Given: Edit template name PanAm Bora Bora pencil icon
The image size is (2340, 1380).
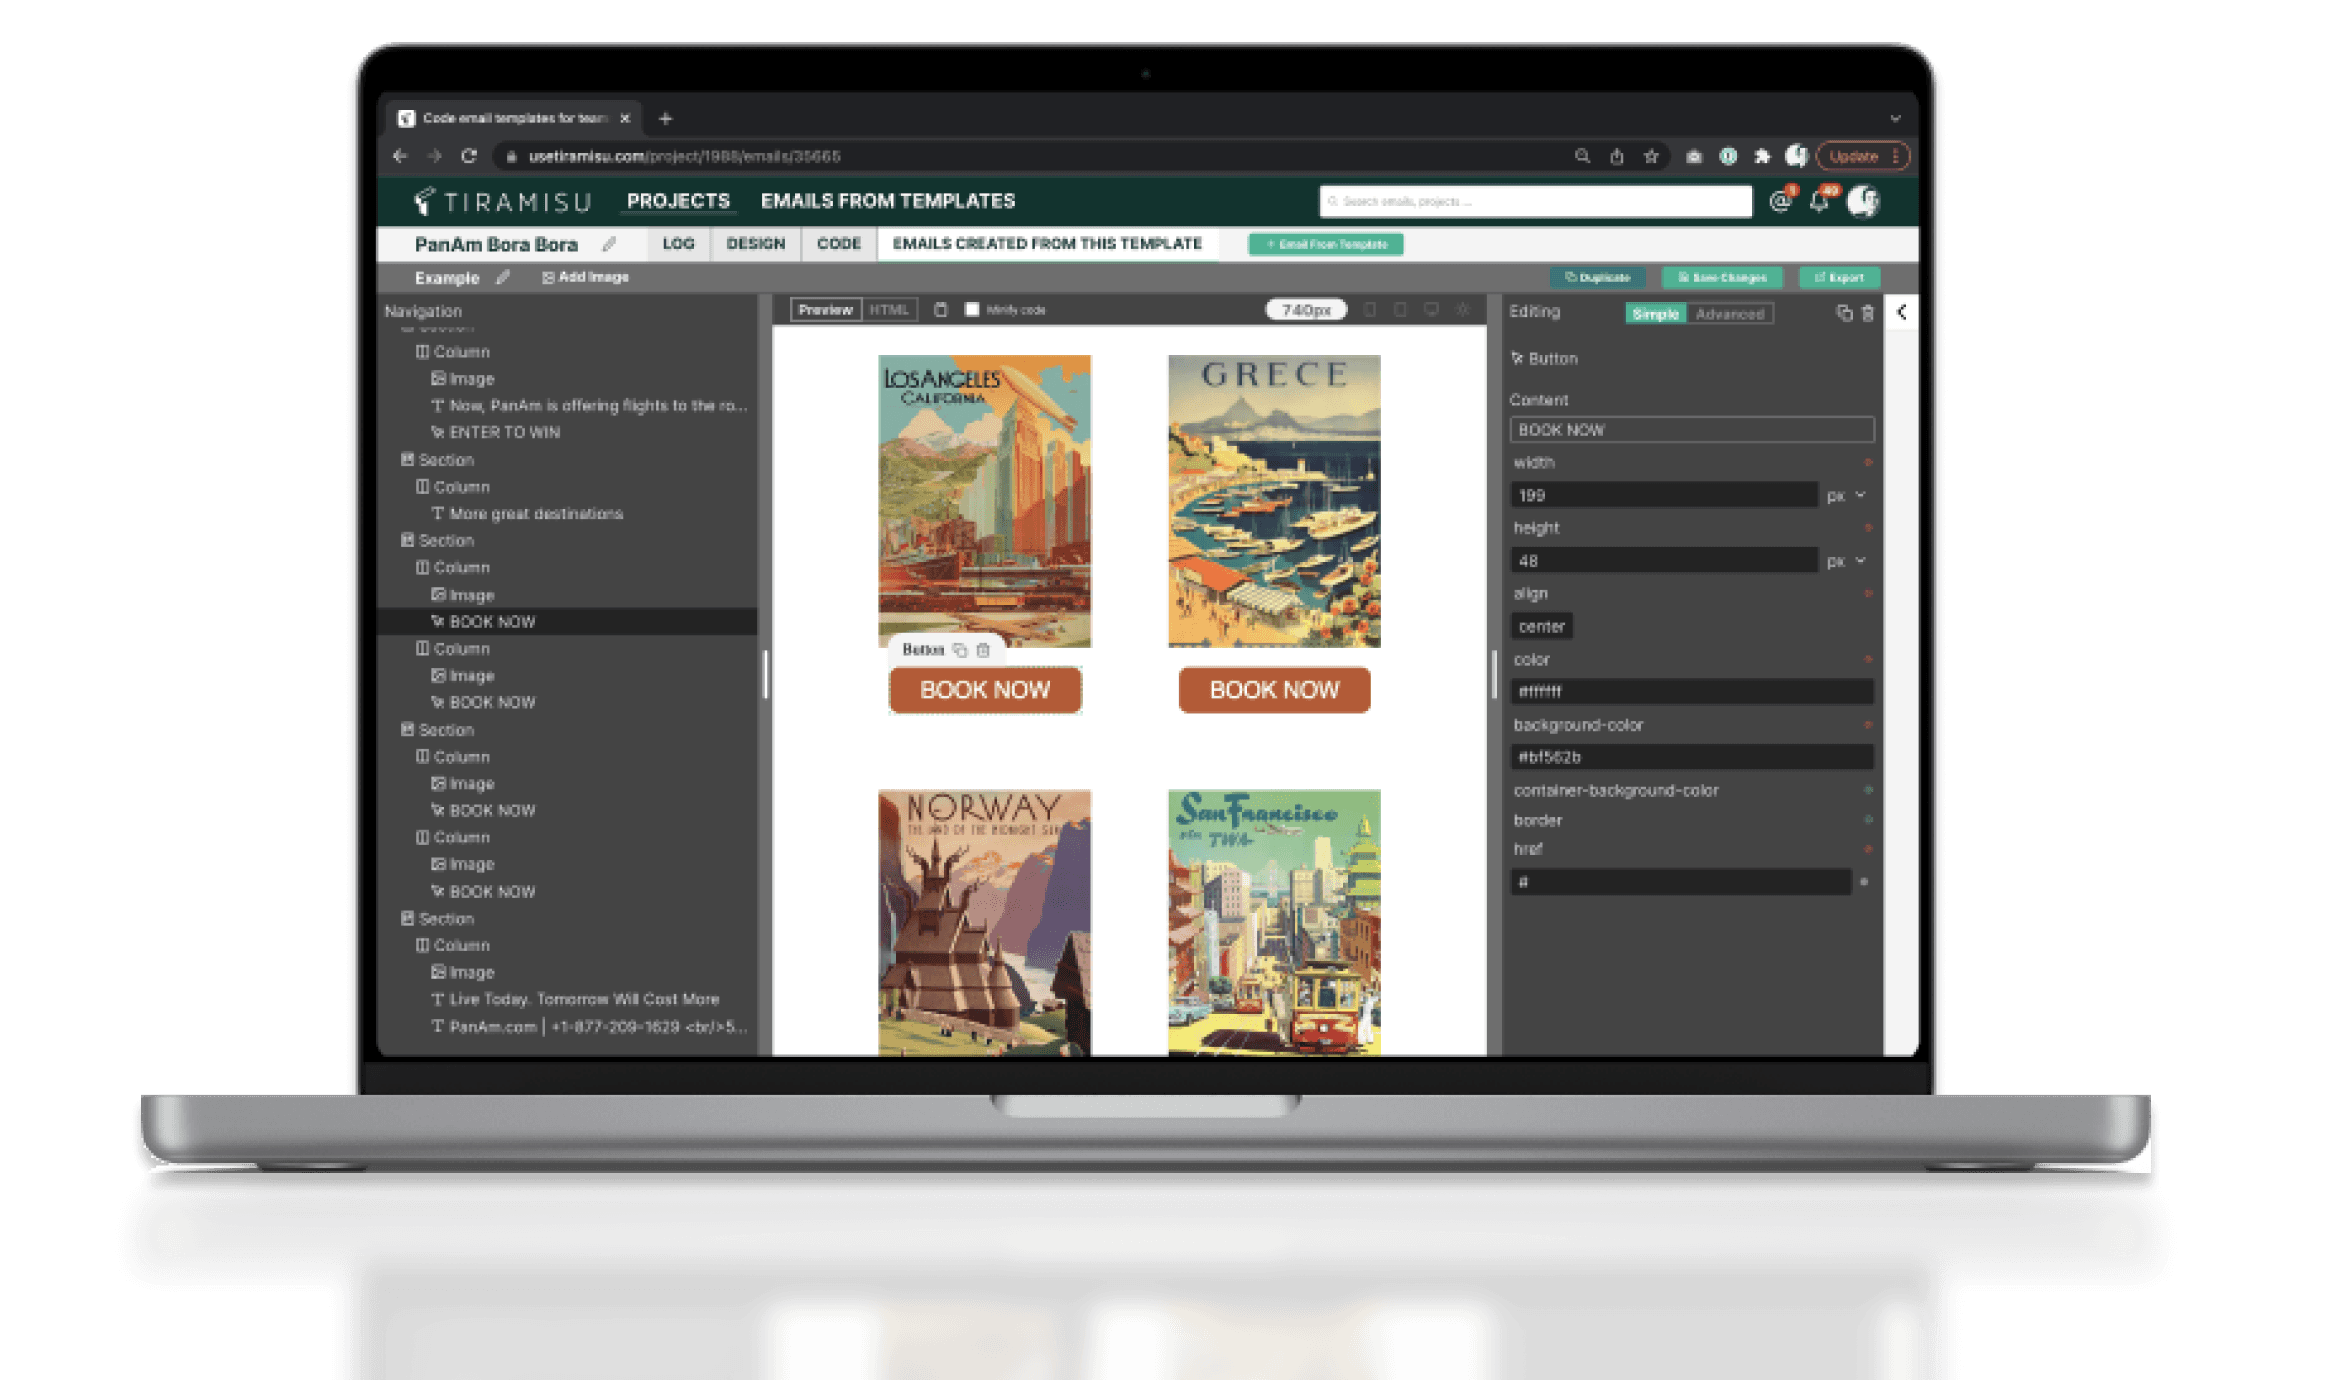Looking at the screenshot, I should tap(609, 244).
